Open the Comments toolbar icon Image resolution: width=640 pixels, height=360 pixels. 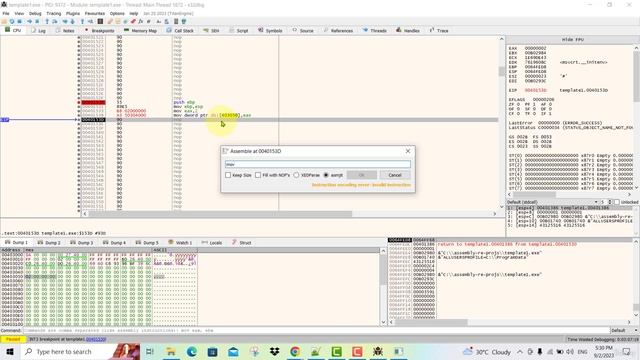[118, 21]
